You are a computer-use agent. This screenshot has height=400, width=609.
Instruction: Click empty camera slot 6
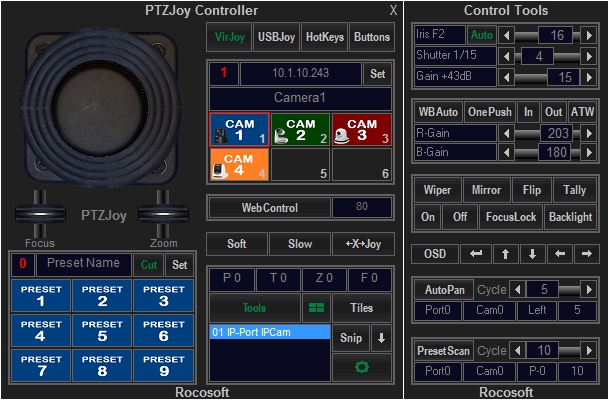[362, 164]
